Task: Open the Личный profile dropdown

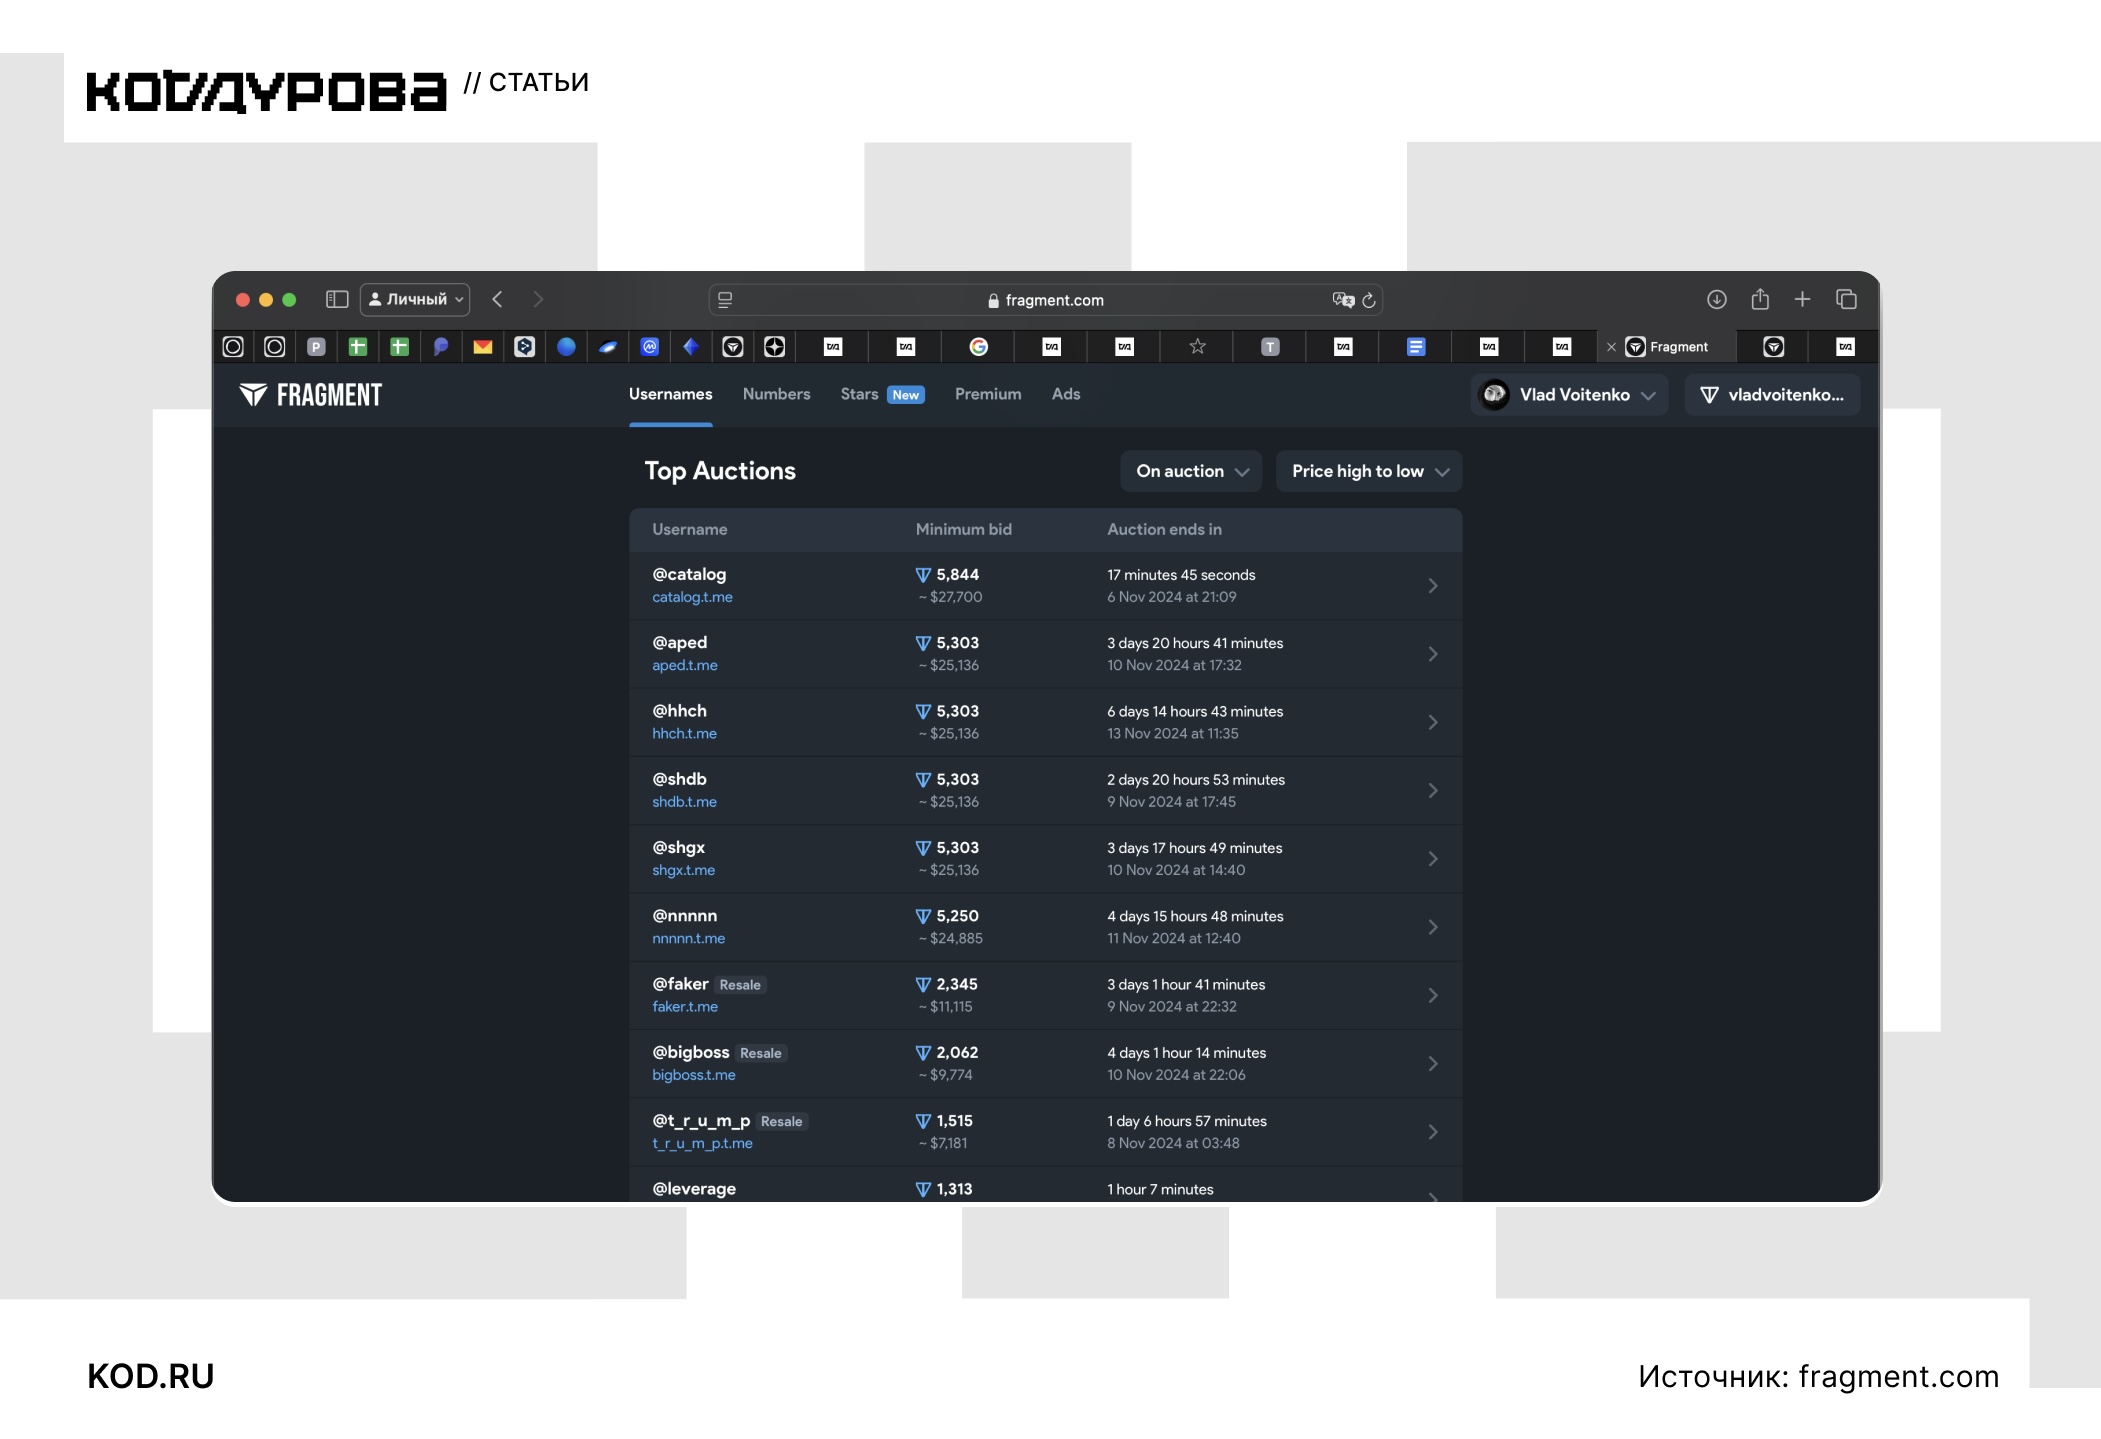Action: pyautogui.click(x=414, y=299)
